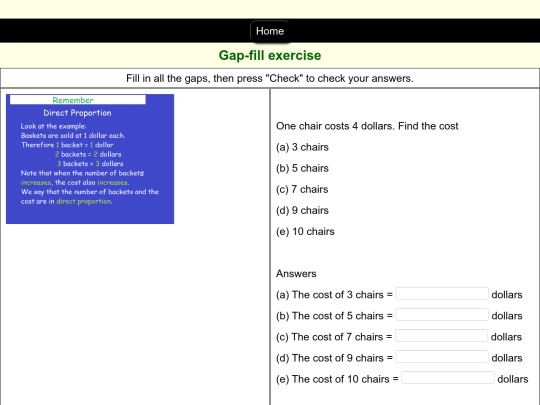This screenshot has width=540, height=405.
Task: Select the 'Answers' label
Action: point(296,274)
